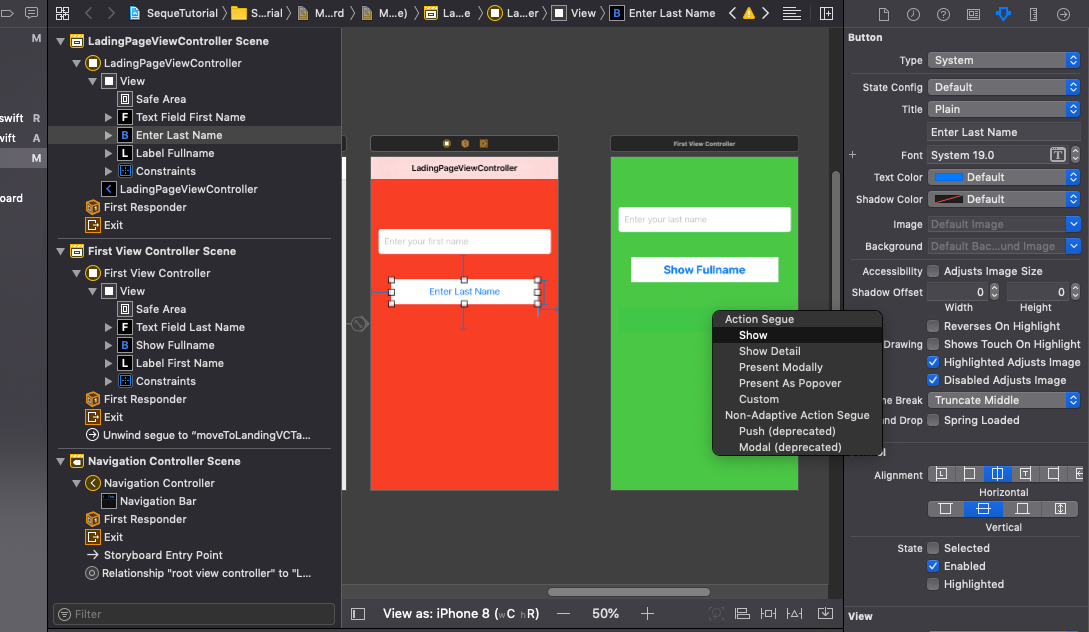This screenshot has height=632, width=1089.
Task: Enable the Highlighted state checkbox
Action: click(x=933, y=584)
